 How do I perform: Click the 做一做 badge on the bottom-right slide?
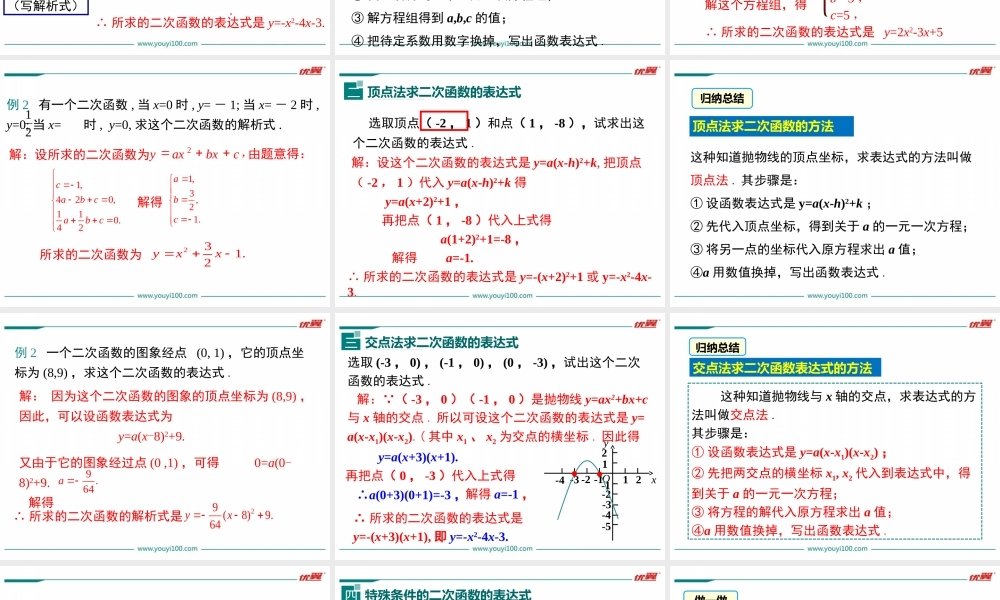(x=711, y=595)
